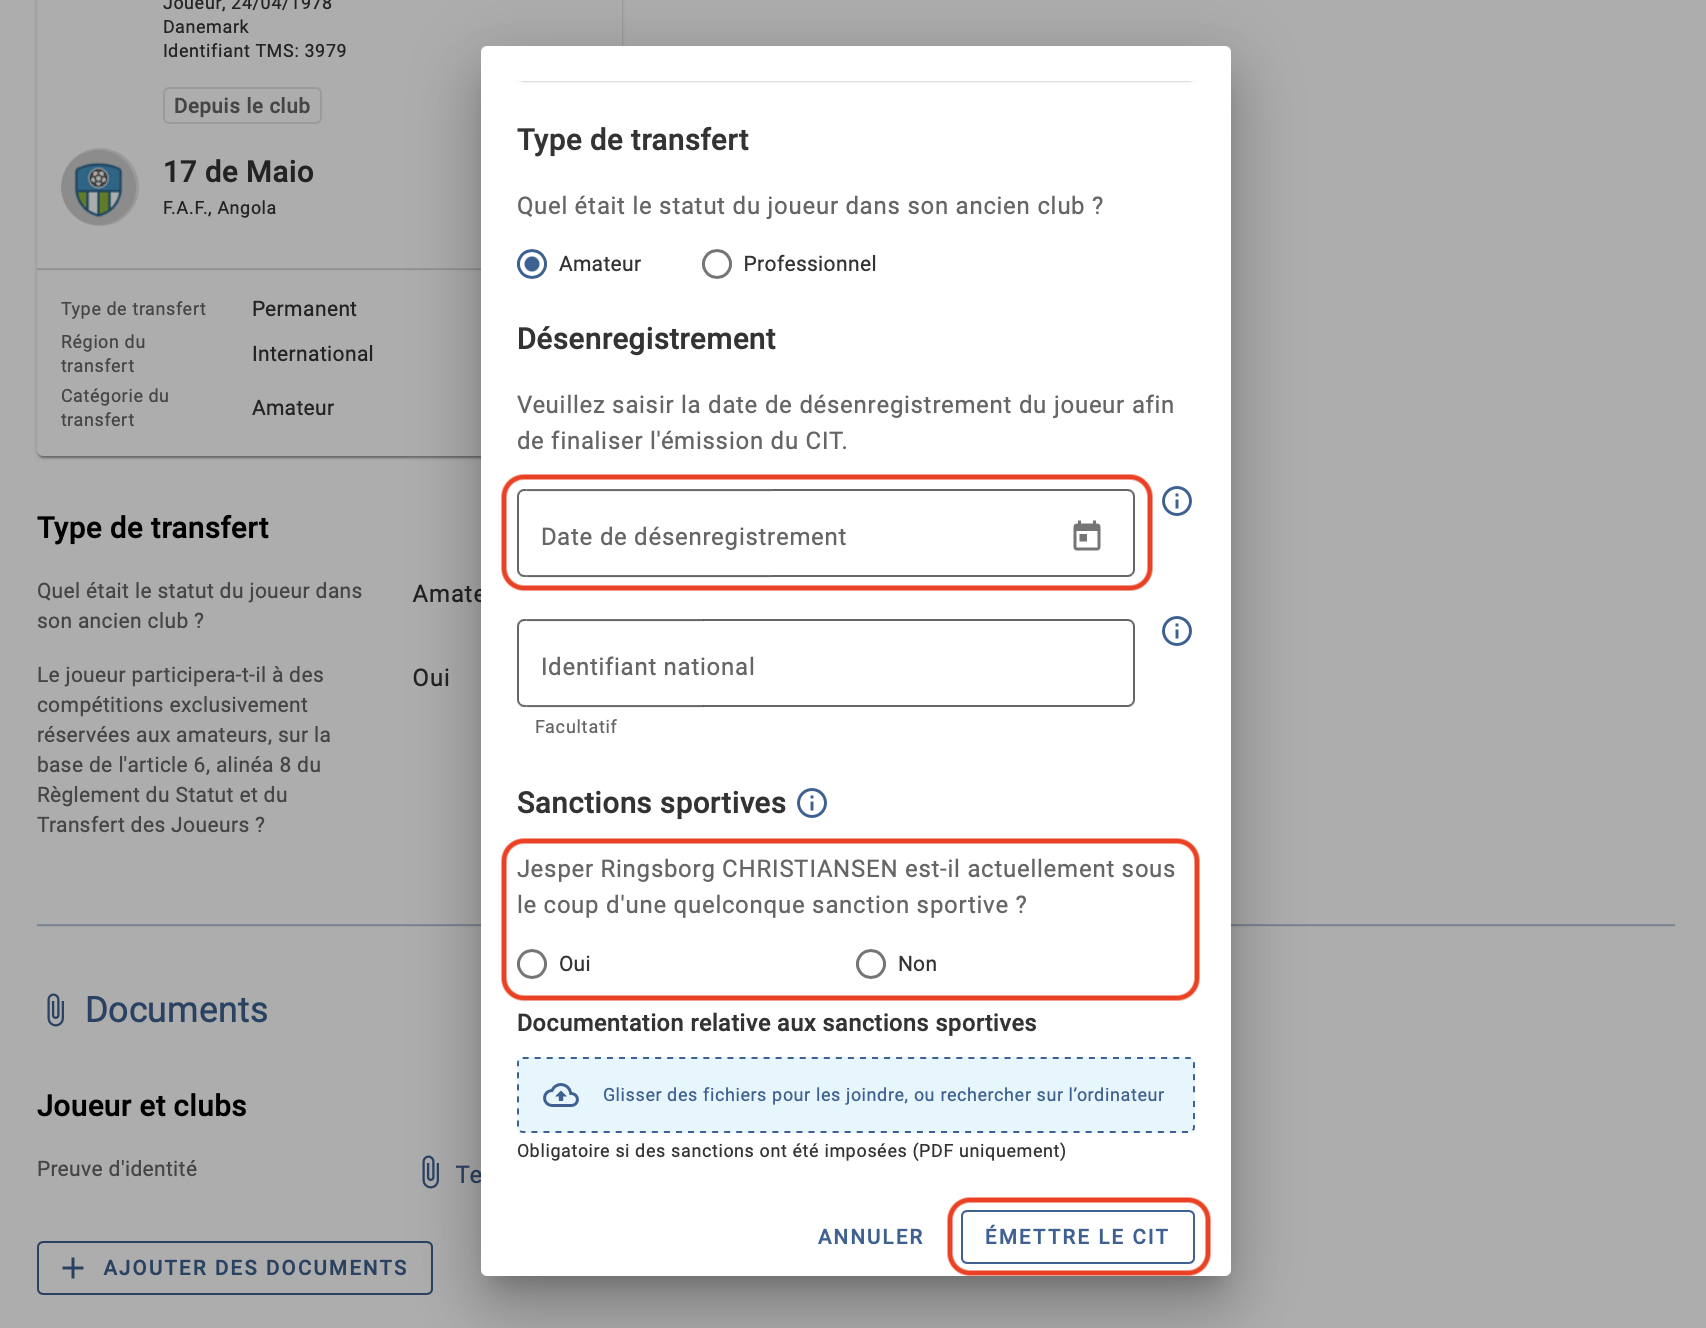Choose Oui for sanction sportive
Image resolution: width=1706 pixels, height=1328 pixels.
[532, 964]
